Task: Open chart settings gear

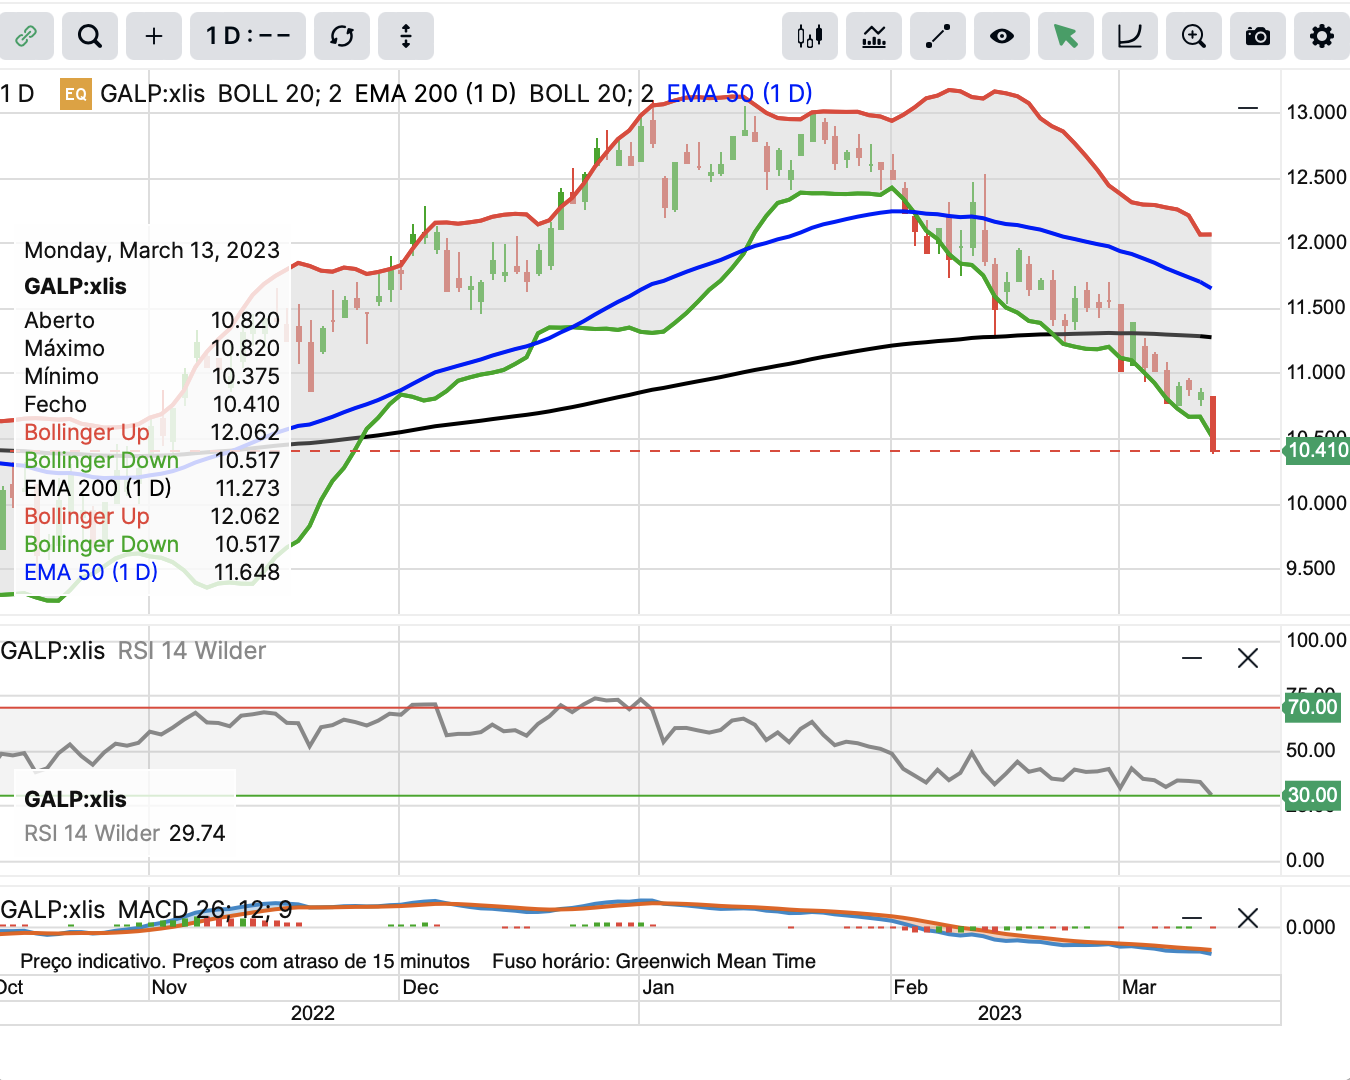Action: (1322, 37)
